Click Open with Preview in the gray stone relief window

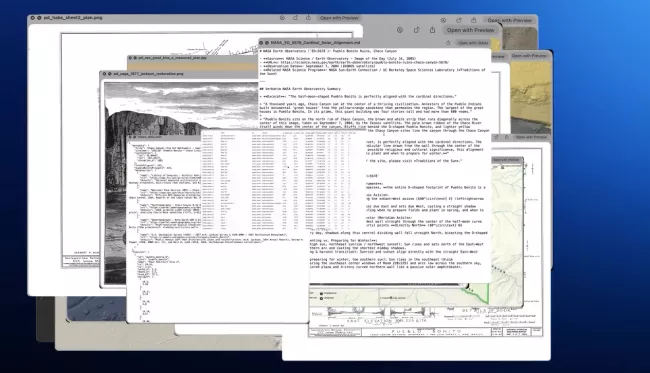coord(509,20)
